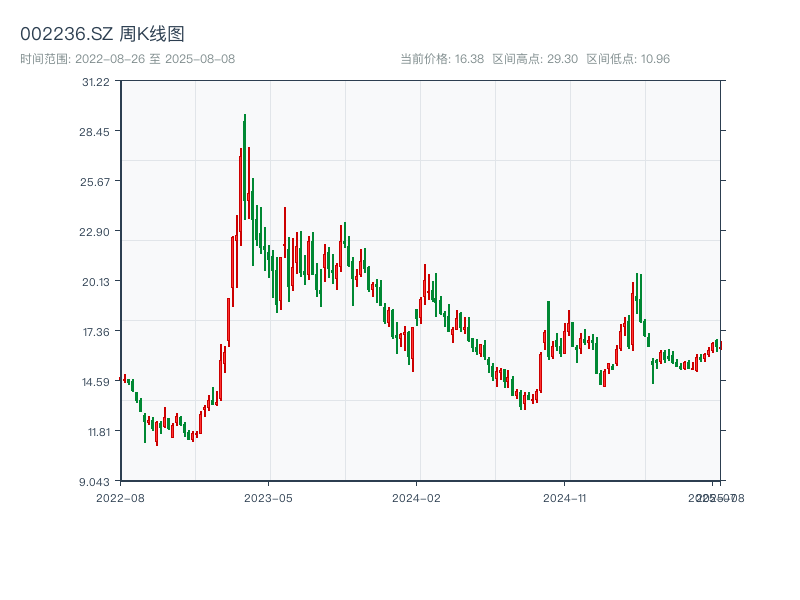
Task: Click y-axis label 9.043
Action: [94, 482]
